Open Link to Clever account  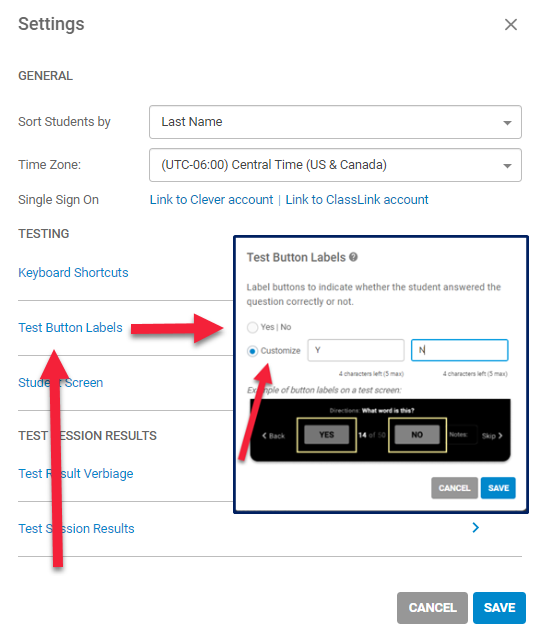[x=211, y=200]
